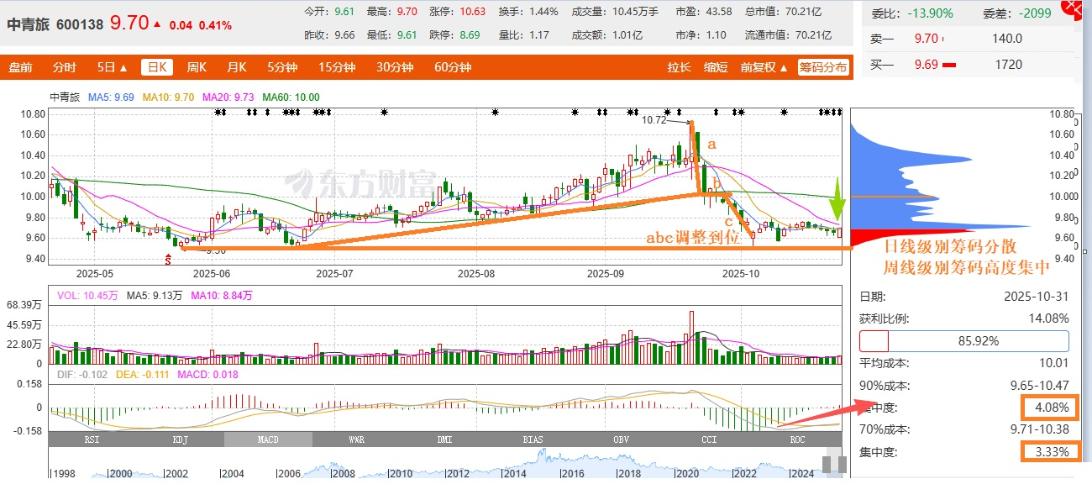Click the 85.92% profit ratio bar
The height and width of the screenshot is (500, 1092).
(965, 341)
